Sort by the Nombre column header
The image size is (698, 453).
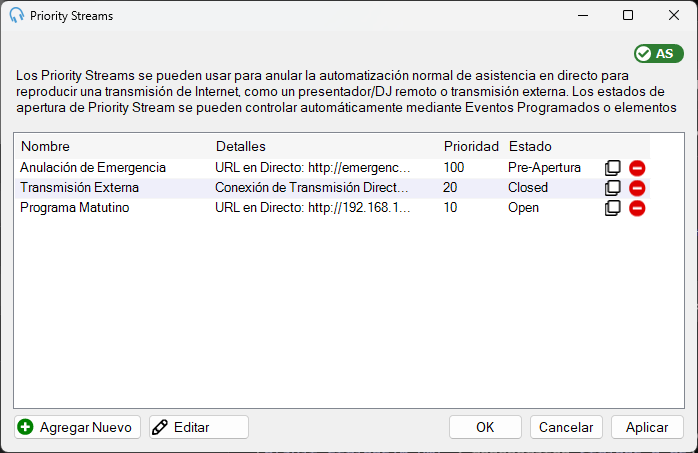(45, 146)
